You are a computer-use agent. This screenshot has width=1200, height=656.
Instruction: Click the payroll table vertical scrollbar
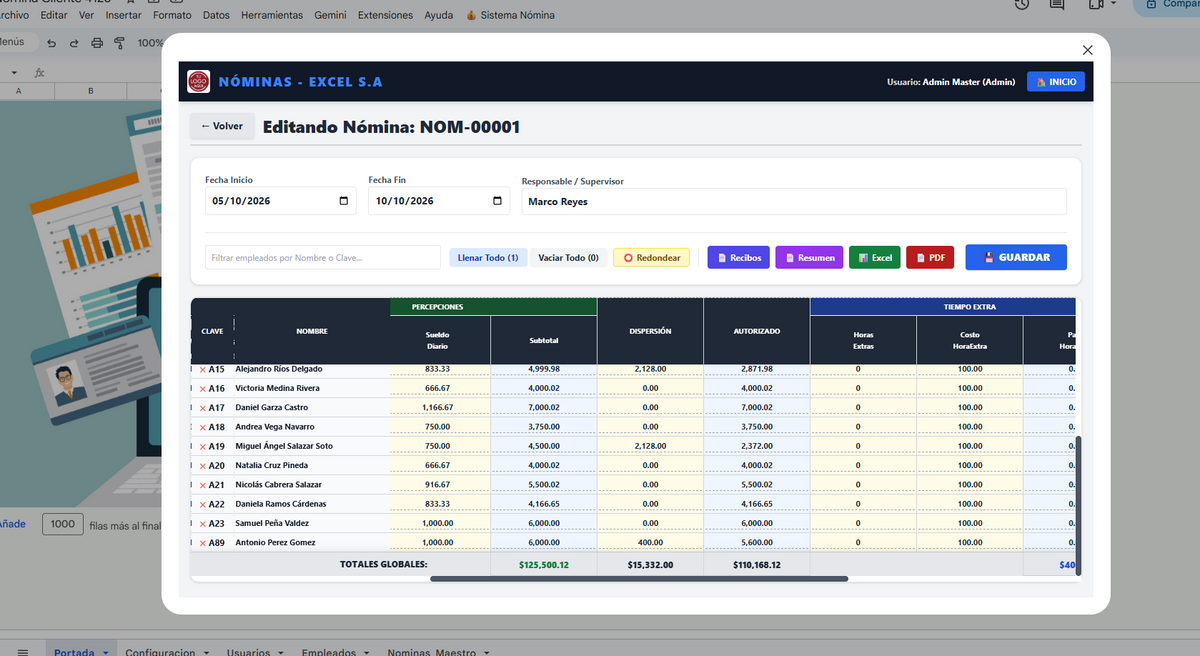[x=1078, y=504]
